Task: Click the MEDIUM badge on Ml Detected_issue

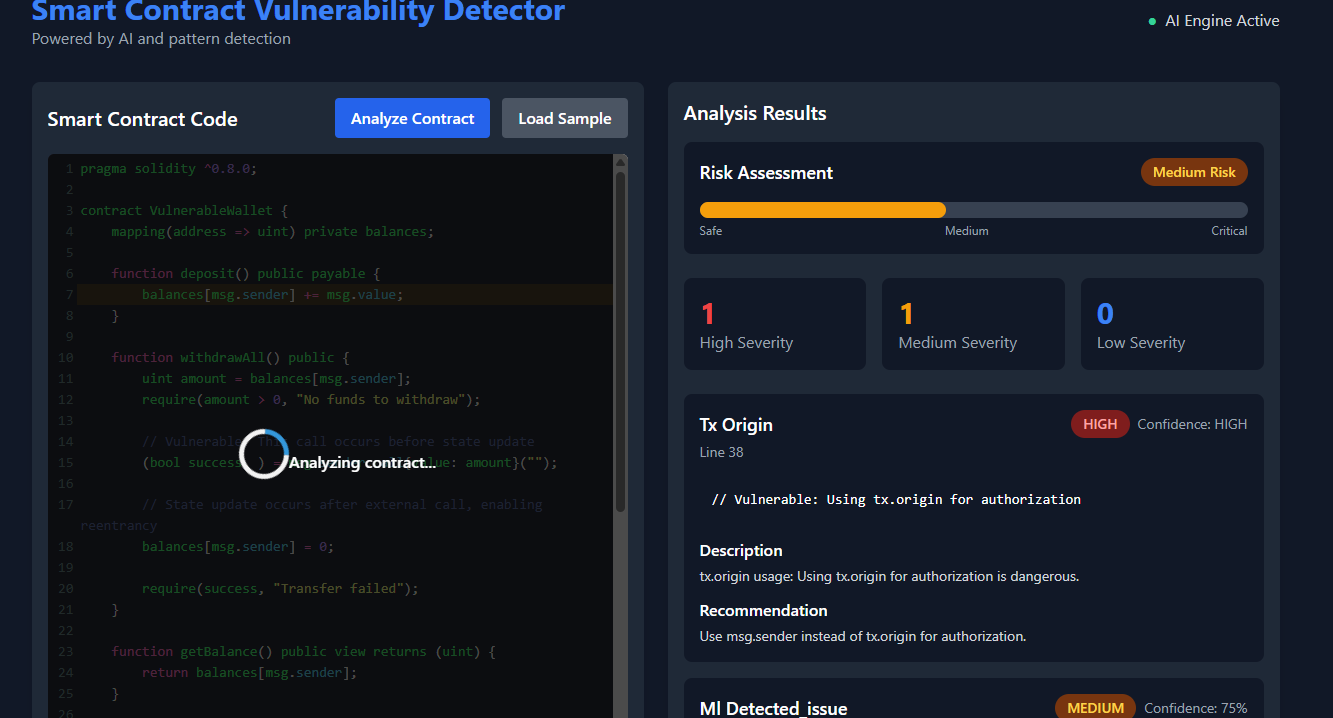Action: point(1095,708)
